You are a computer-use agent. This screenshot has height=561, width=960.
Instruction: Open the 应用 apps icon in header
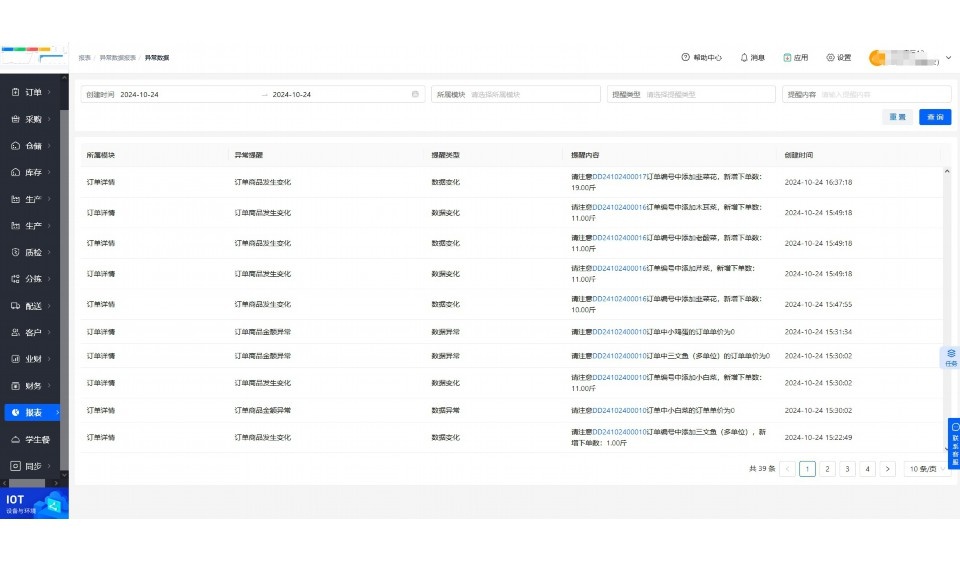tap(787, 58)
